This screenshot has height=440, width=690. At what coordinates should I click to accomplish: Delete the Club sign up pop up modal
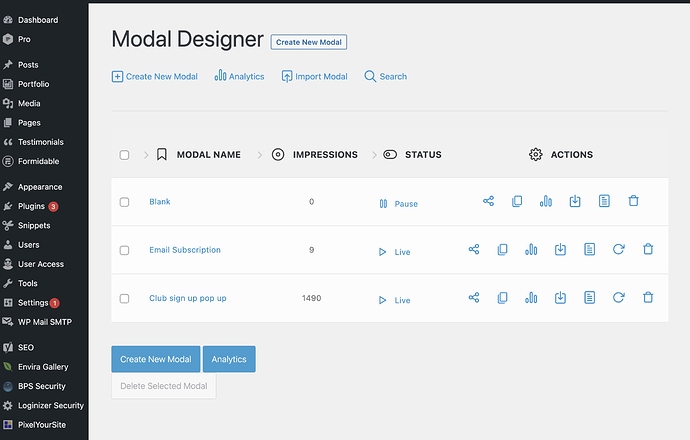click(648, 298)
